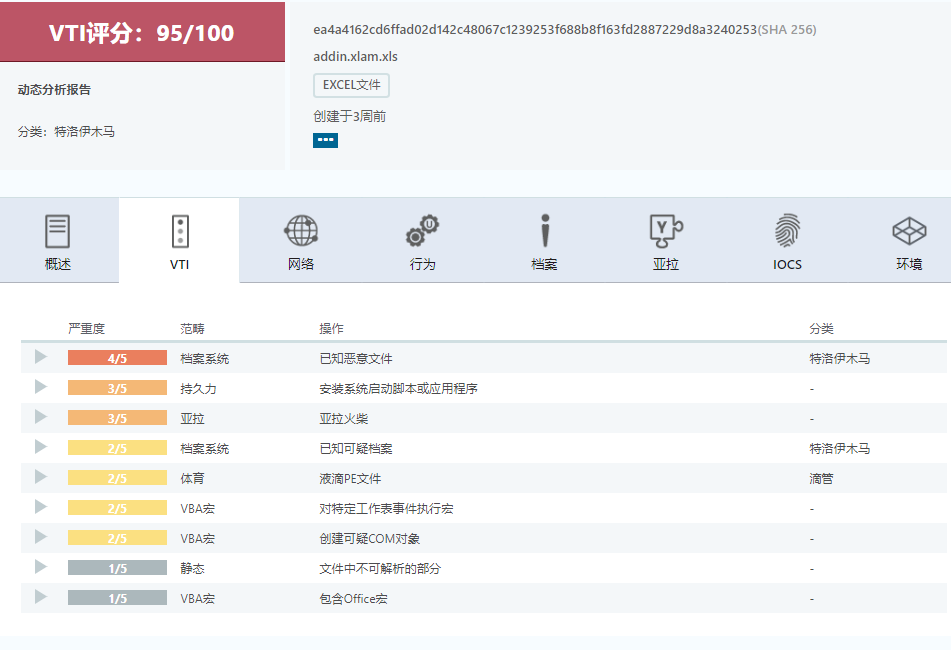Click 液滴PE文件 operation text

click(x=350, y=478)
